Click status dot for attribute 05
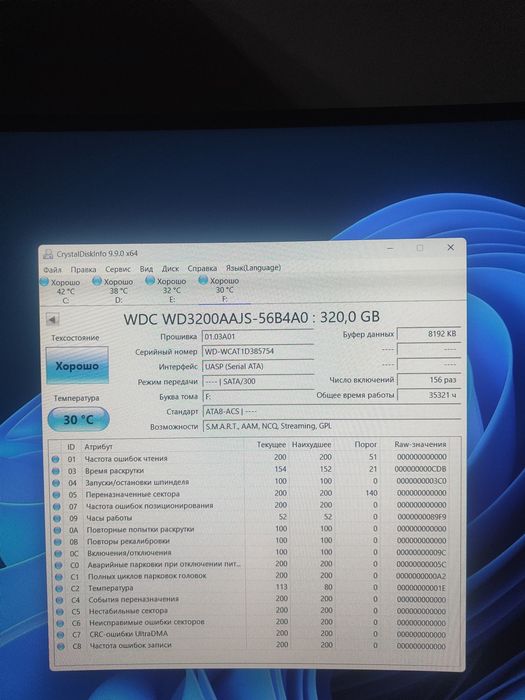Viewport: 525px width, 700px height. pos(56,495)
